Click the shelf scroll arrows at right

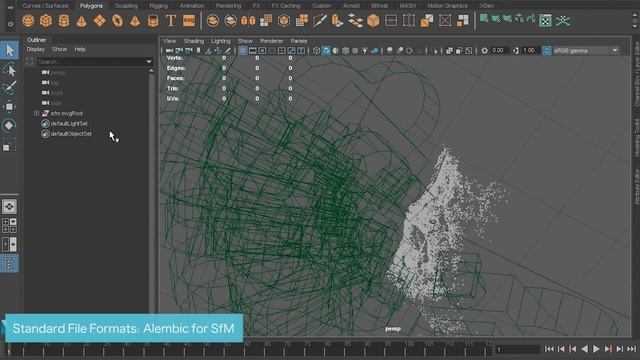(x=635, y=19)
